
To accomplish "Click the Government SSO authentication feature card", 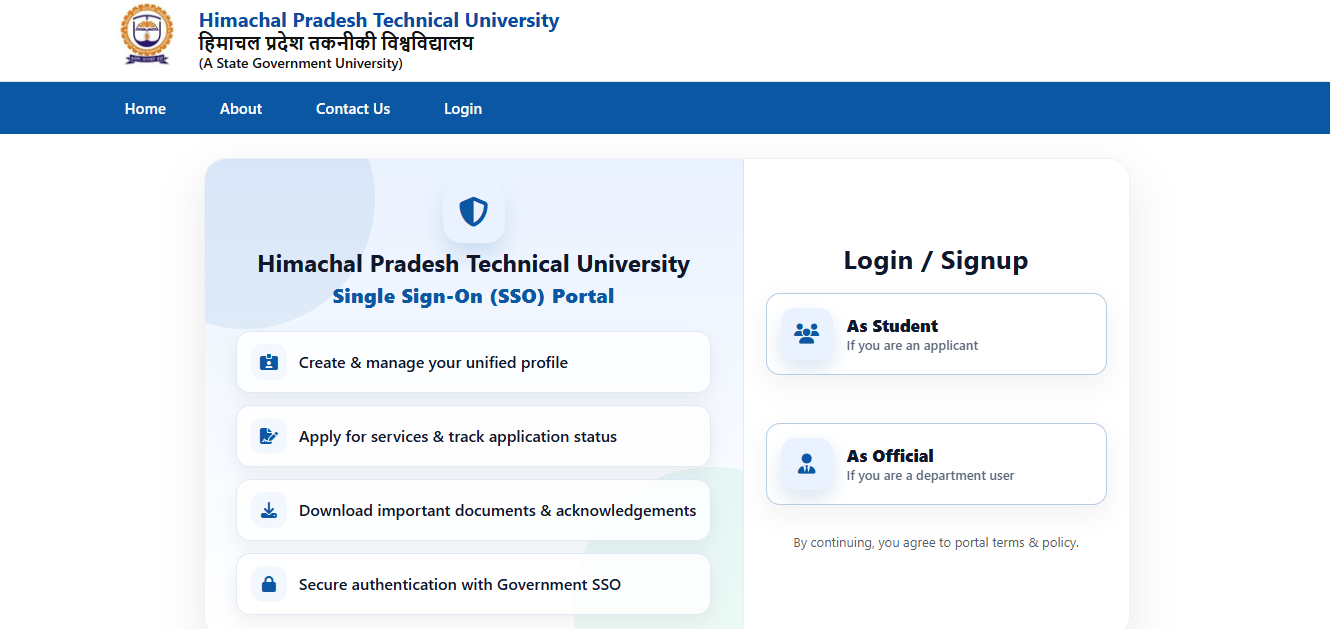I will click(473, 584).
